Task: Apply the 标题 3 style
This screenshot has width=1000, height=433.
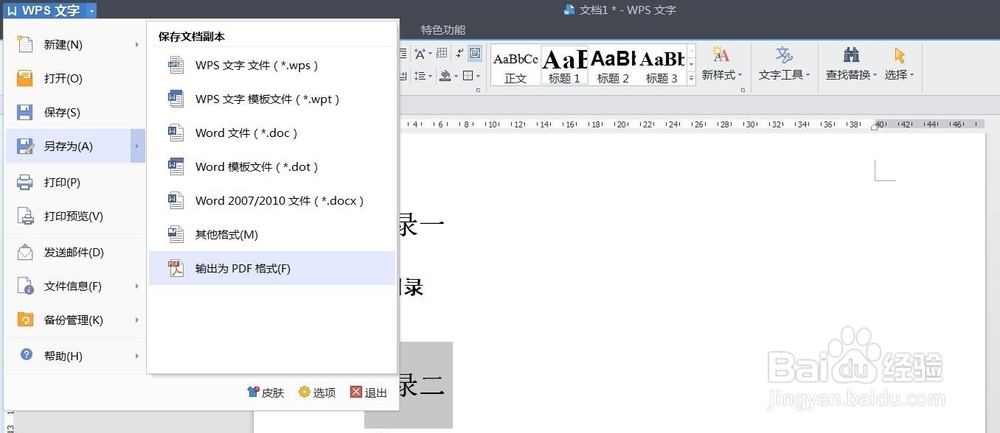Action: click(661, 65)
